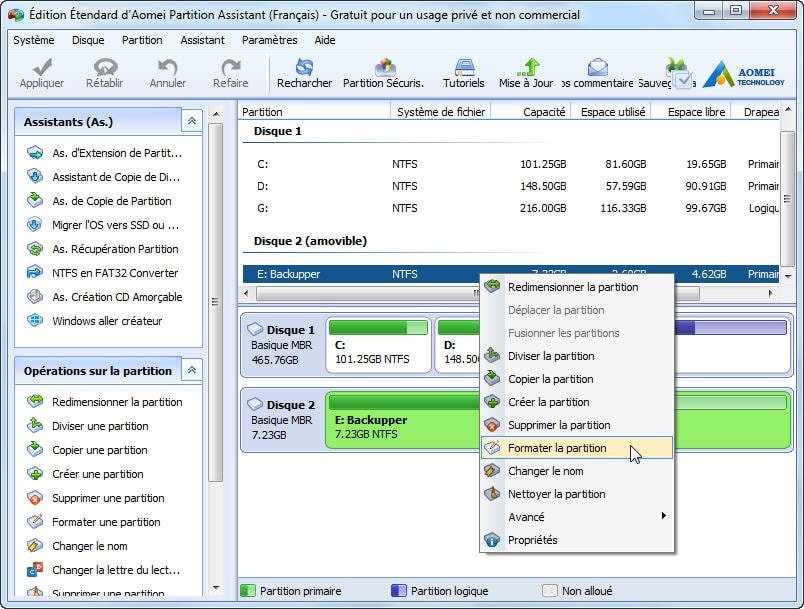This screenshot has height=609, width=804.
Task: Sort by Espace utilisé column header
Action: click(612, 112)
